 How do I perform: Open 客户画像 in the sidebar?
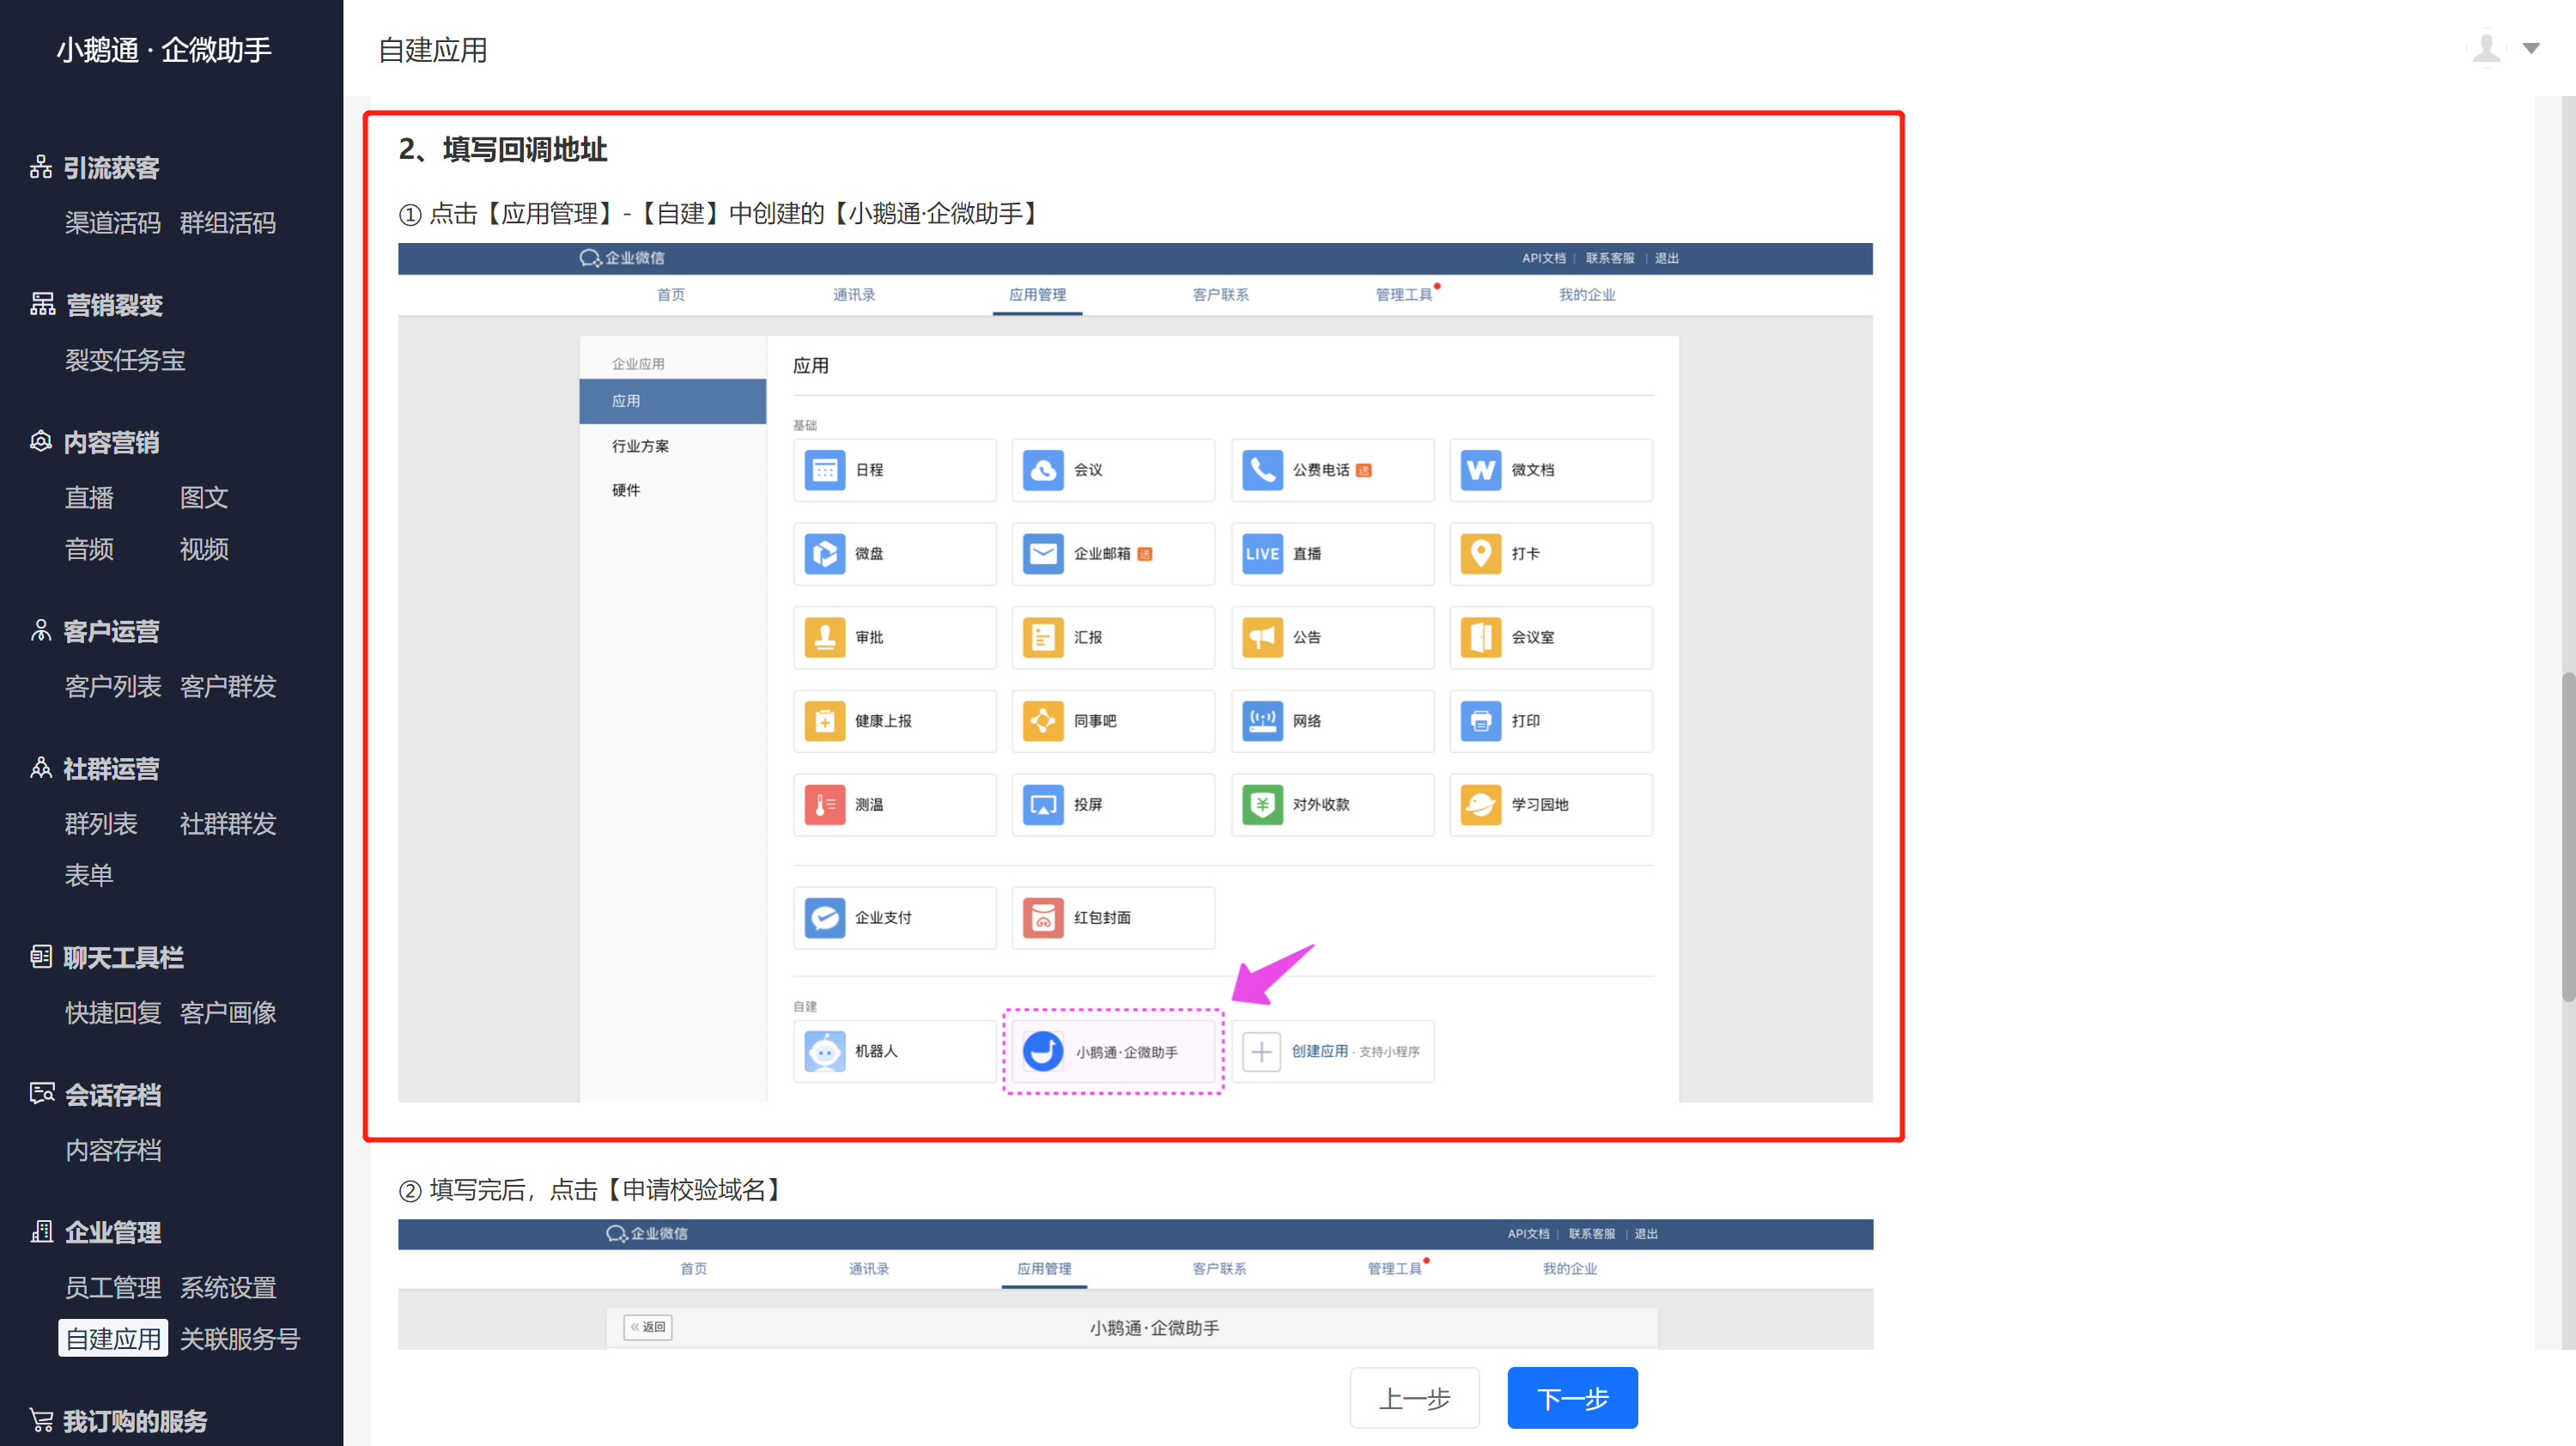point(228,1012)
